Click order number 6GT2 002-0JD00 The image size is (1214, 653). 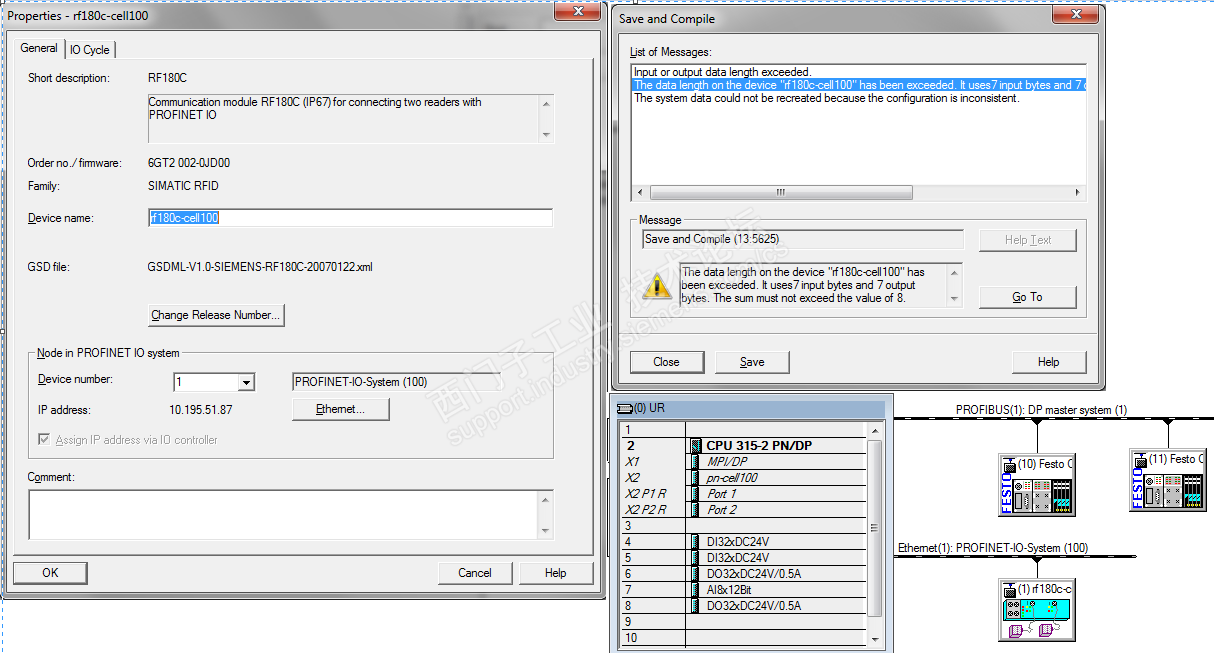(x=188, y=163)
